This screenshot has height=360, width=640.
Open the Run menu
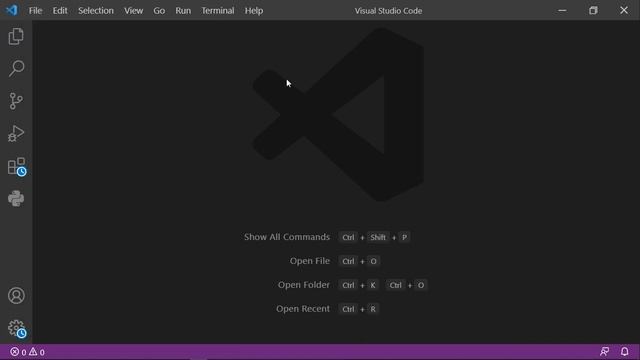pos(183,11)
